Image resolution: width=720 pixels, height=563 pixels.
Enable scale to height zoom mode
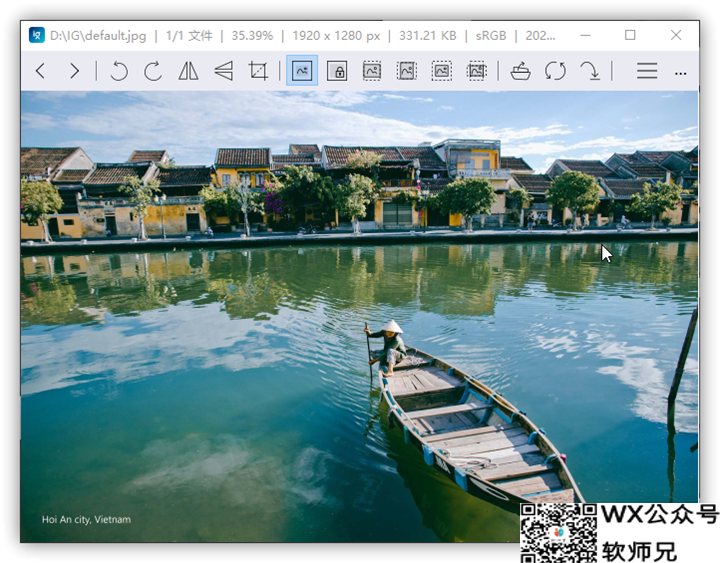pyautogui.click(x=407, y=71)
